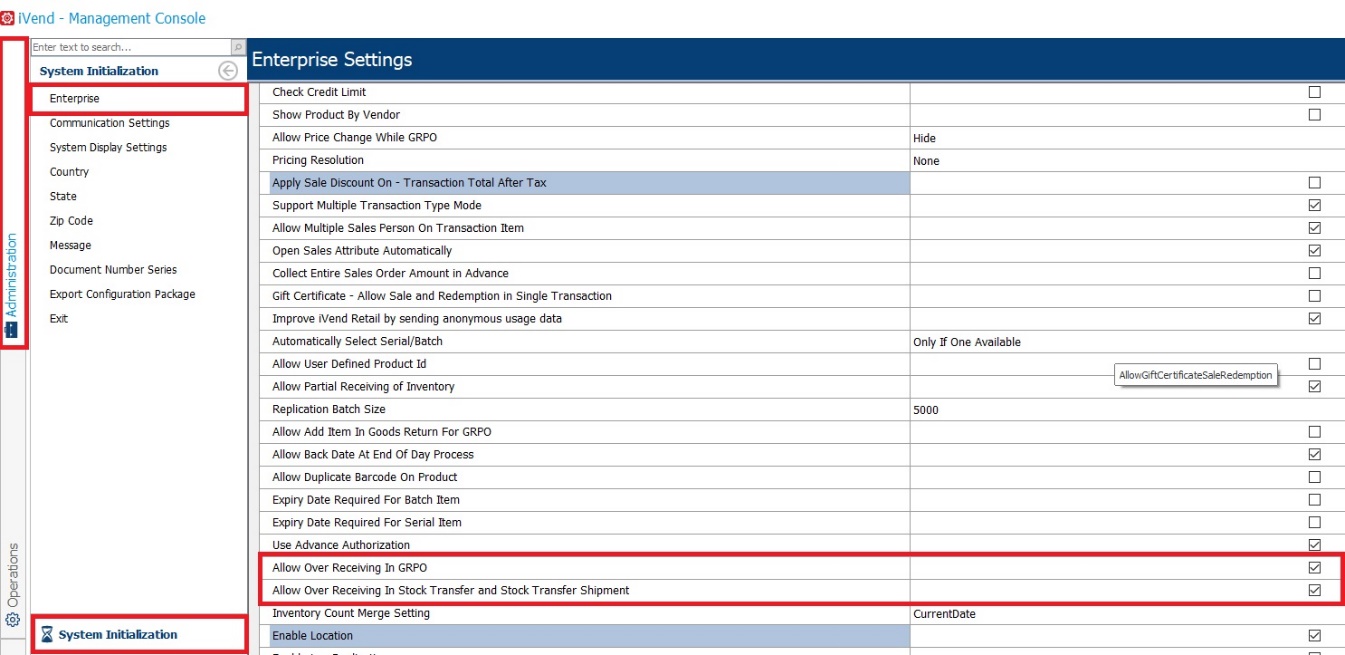Enable Allow Duplicate Barcode On Product

pos(1314,477)
